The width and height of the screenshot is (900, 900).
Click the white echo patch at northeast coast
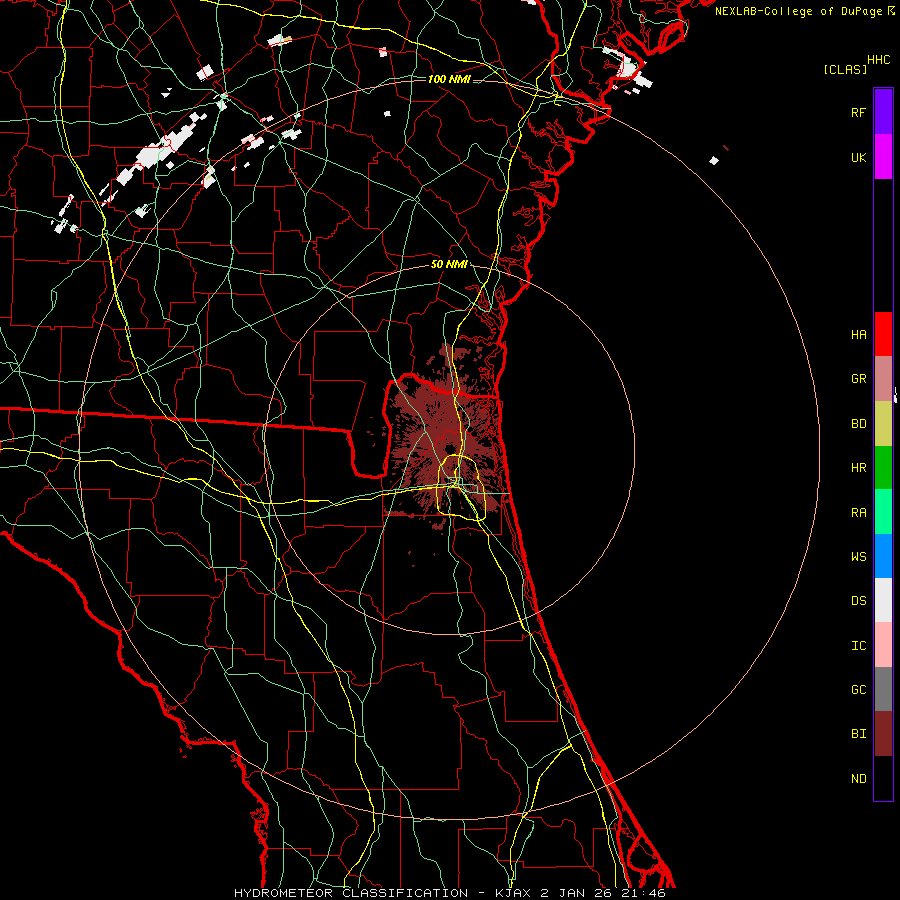pyautogui.click(x=627, y=69)
